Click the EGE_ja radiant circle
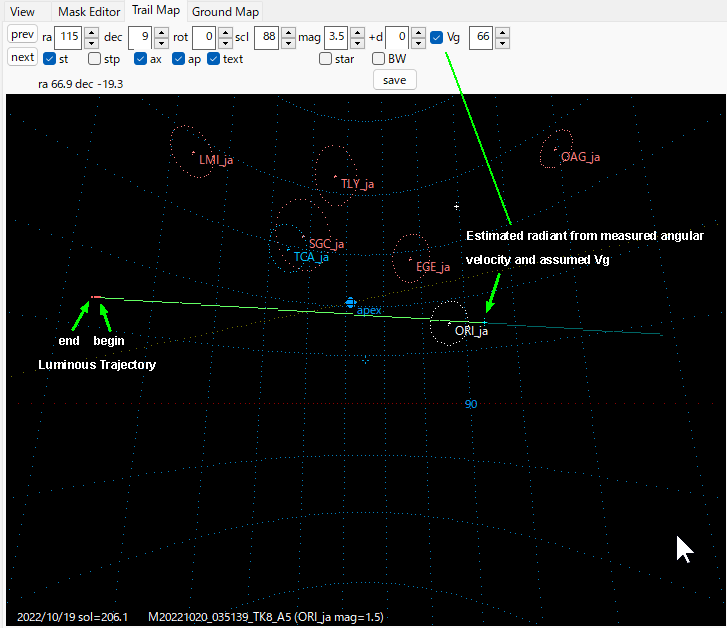The height and width of the screenshot is (628, 727). [x=412, y=259]
